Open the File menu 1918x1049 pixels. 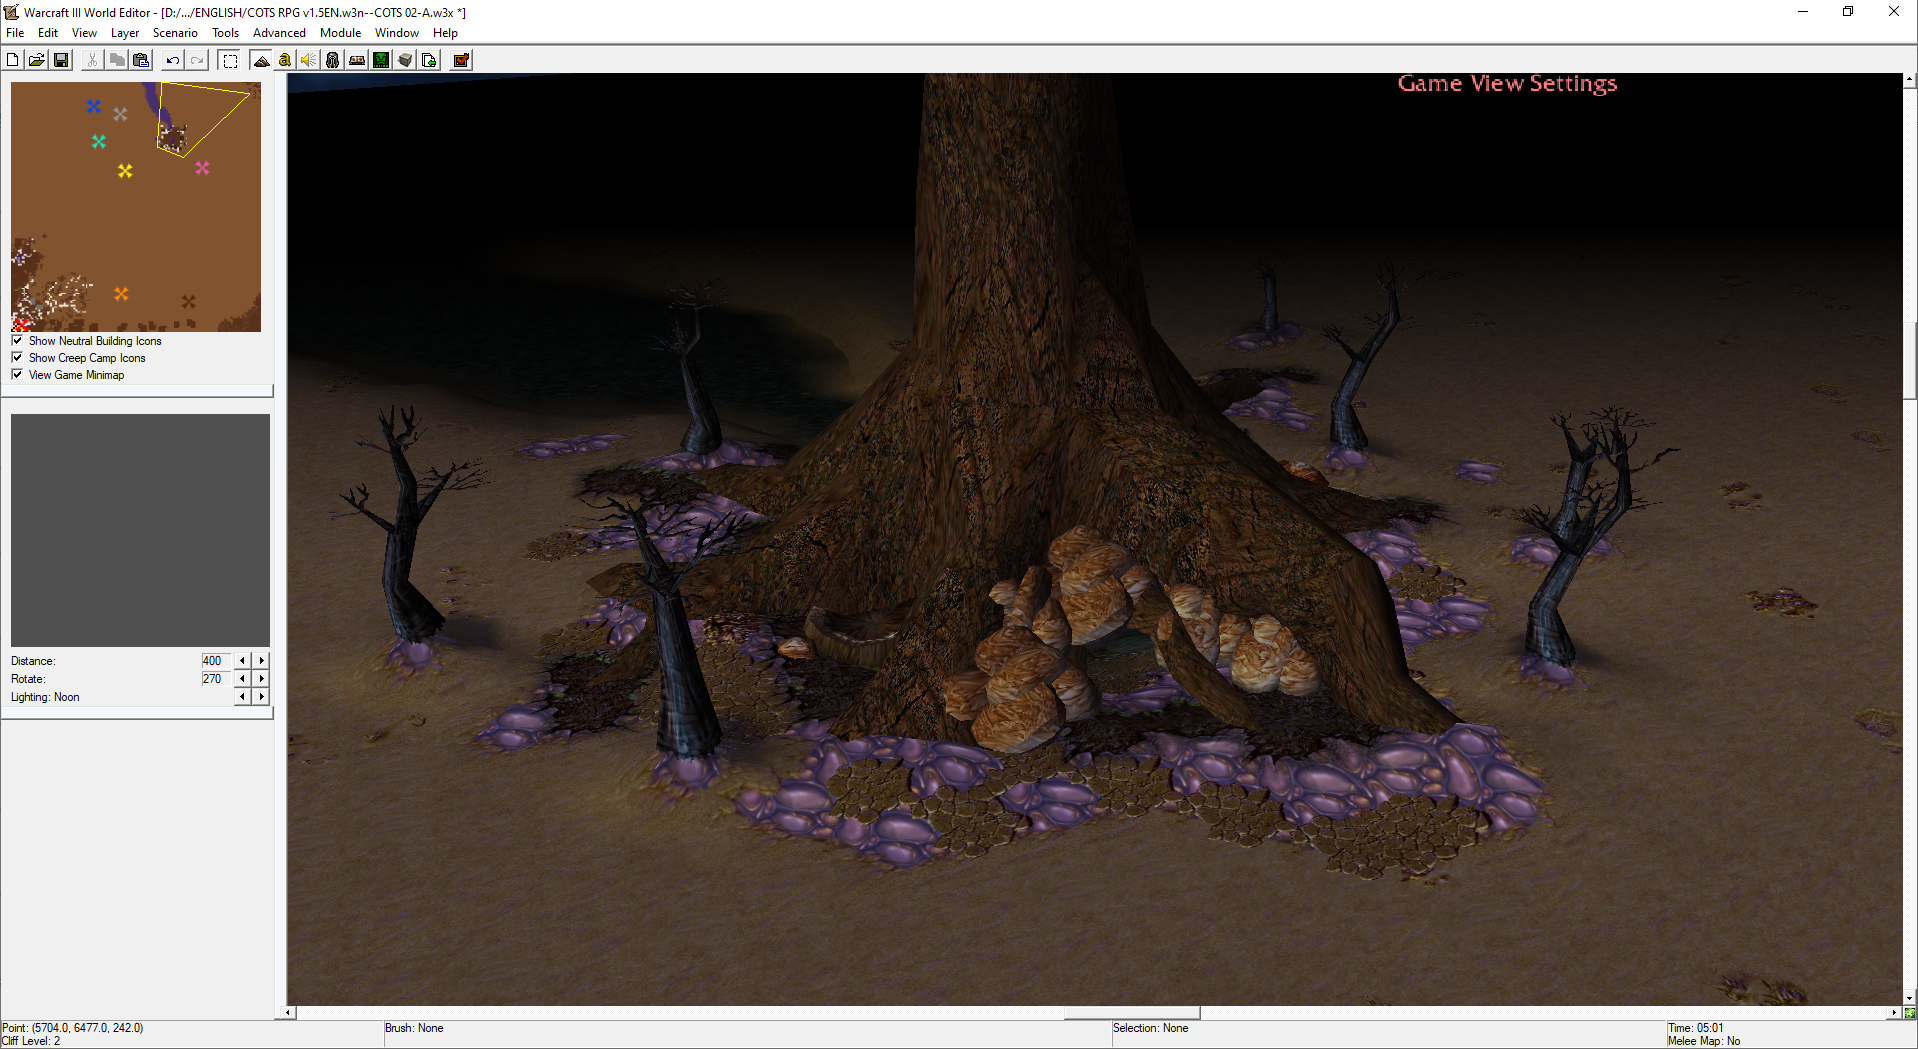tap(15, 33)
